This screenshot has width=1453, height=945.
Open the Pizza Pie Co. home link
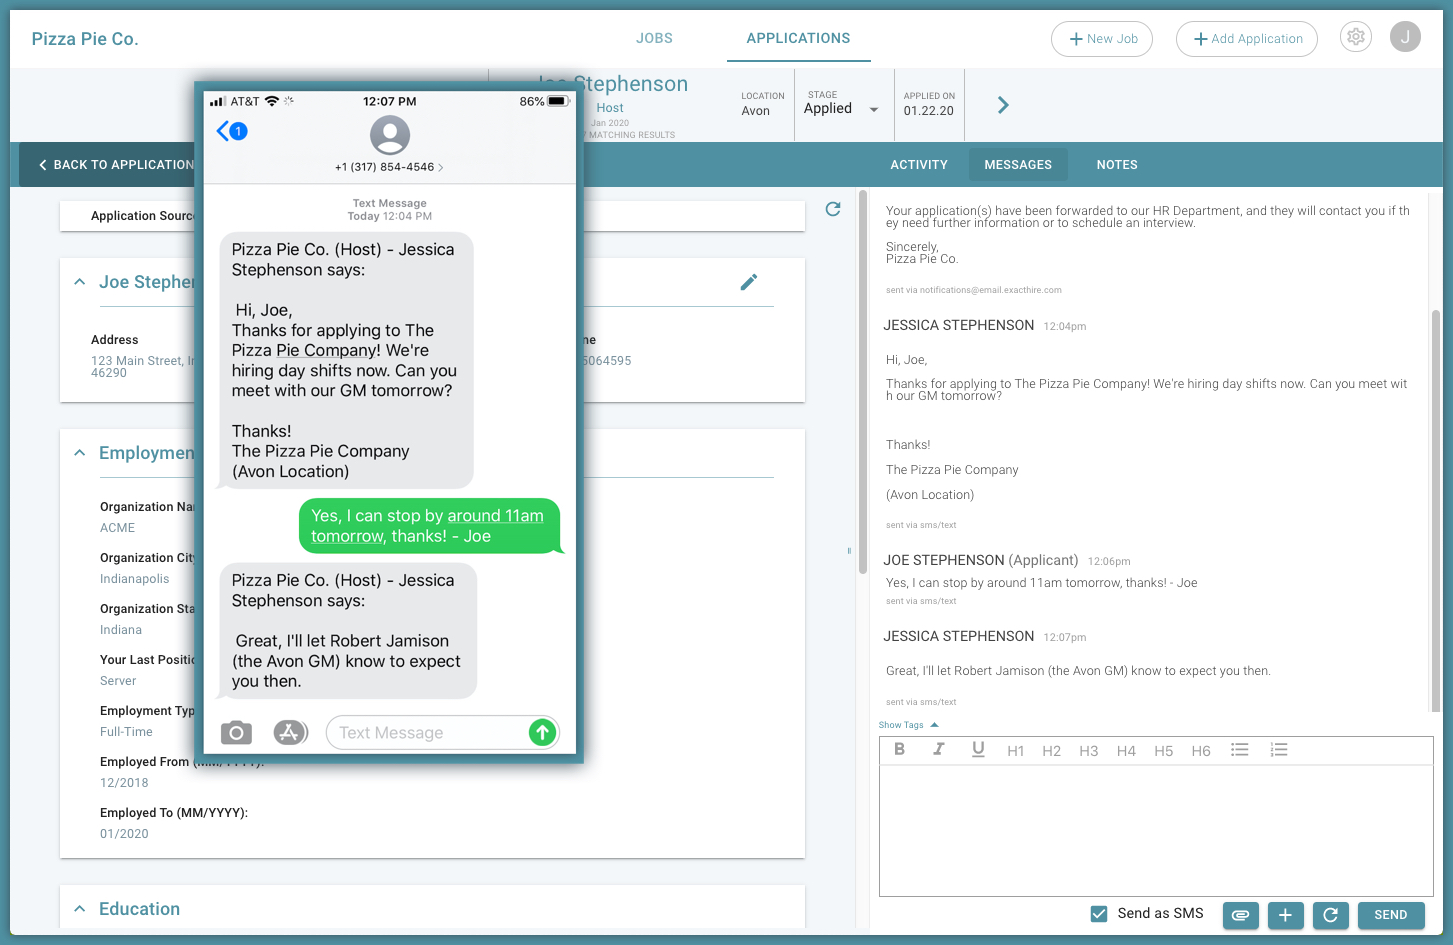[x=85, y=39]
